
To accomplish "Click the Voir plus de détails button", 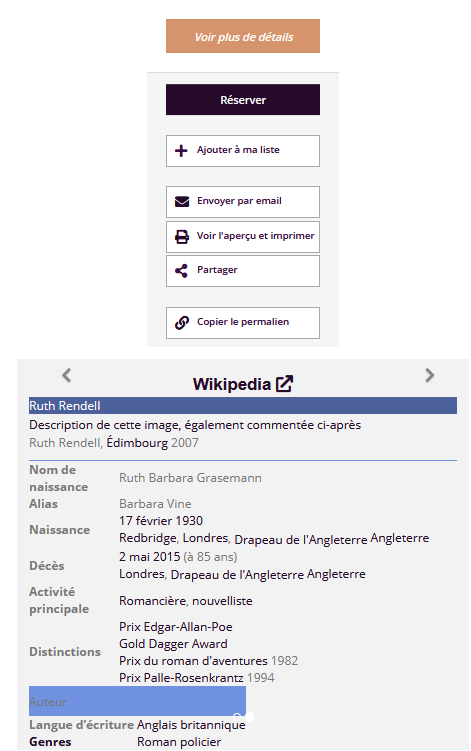I will (x=243, y=36).
